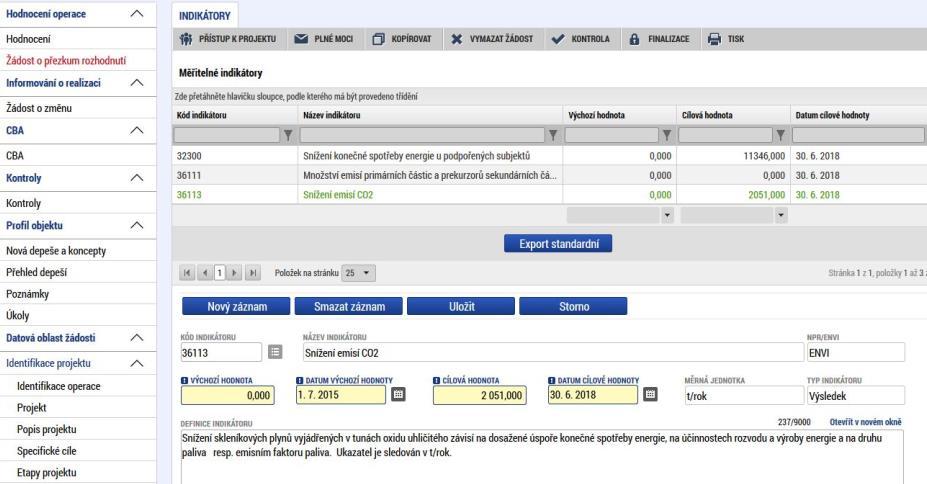Click Nový záznam button
This screenshot has width=927, height=484.
point(236,306)
